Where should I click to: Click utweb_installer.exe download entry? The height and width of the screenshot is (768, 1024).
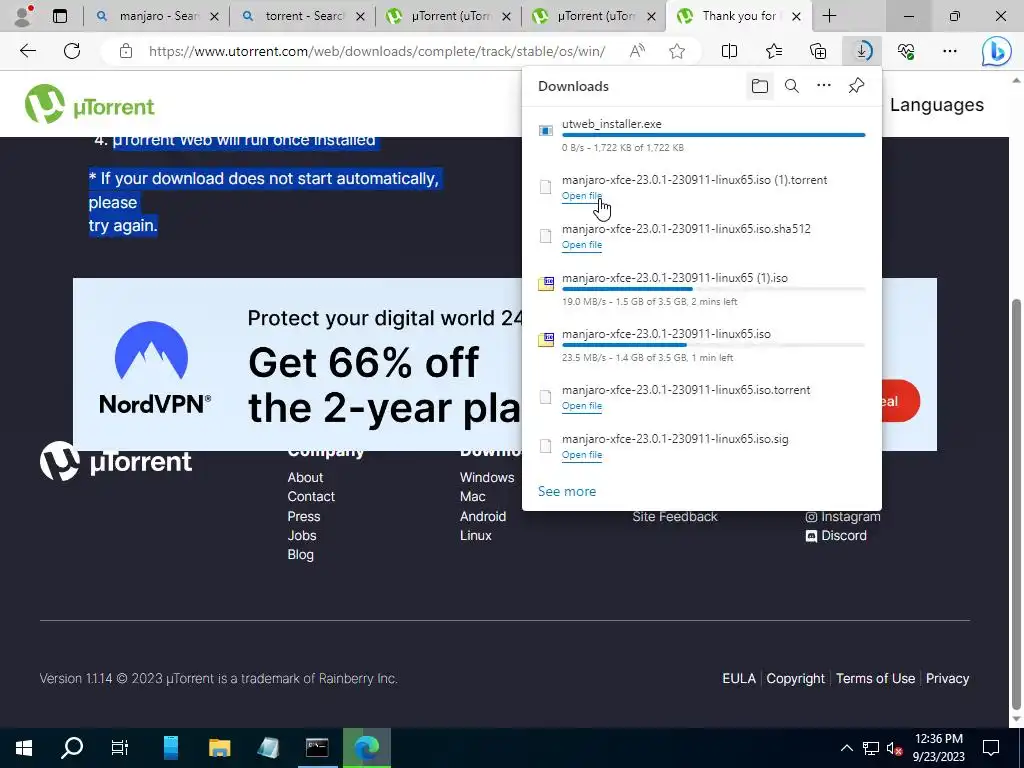pyautogui.click(x=702, y=135)
